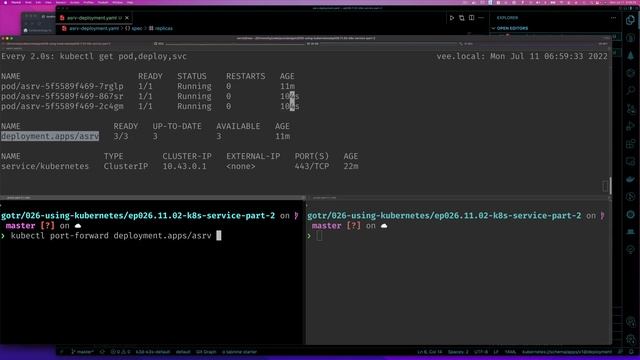Click the 3/3 ready value for the deployment

click(x=121, y=136)
